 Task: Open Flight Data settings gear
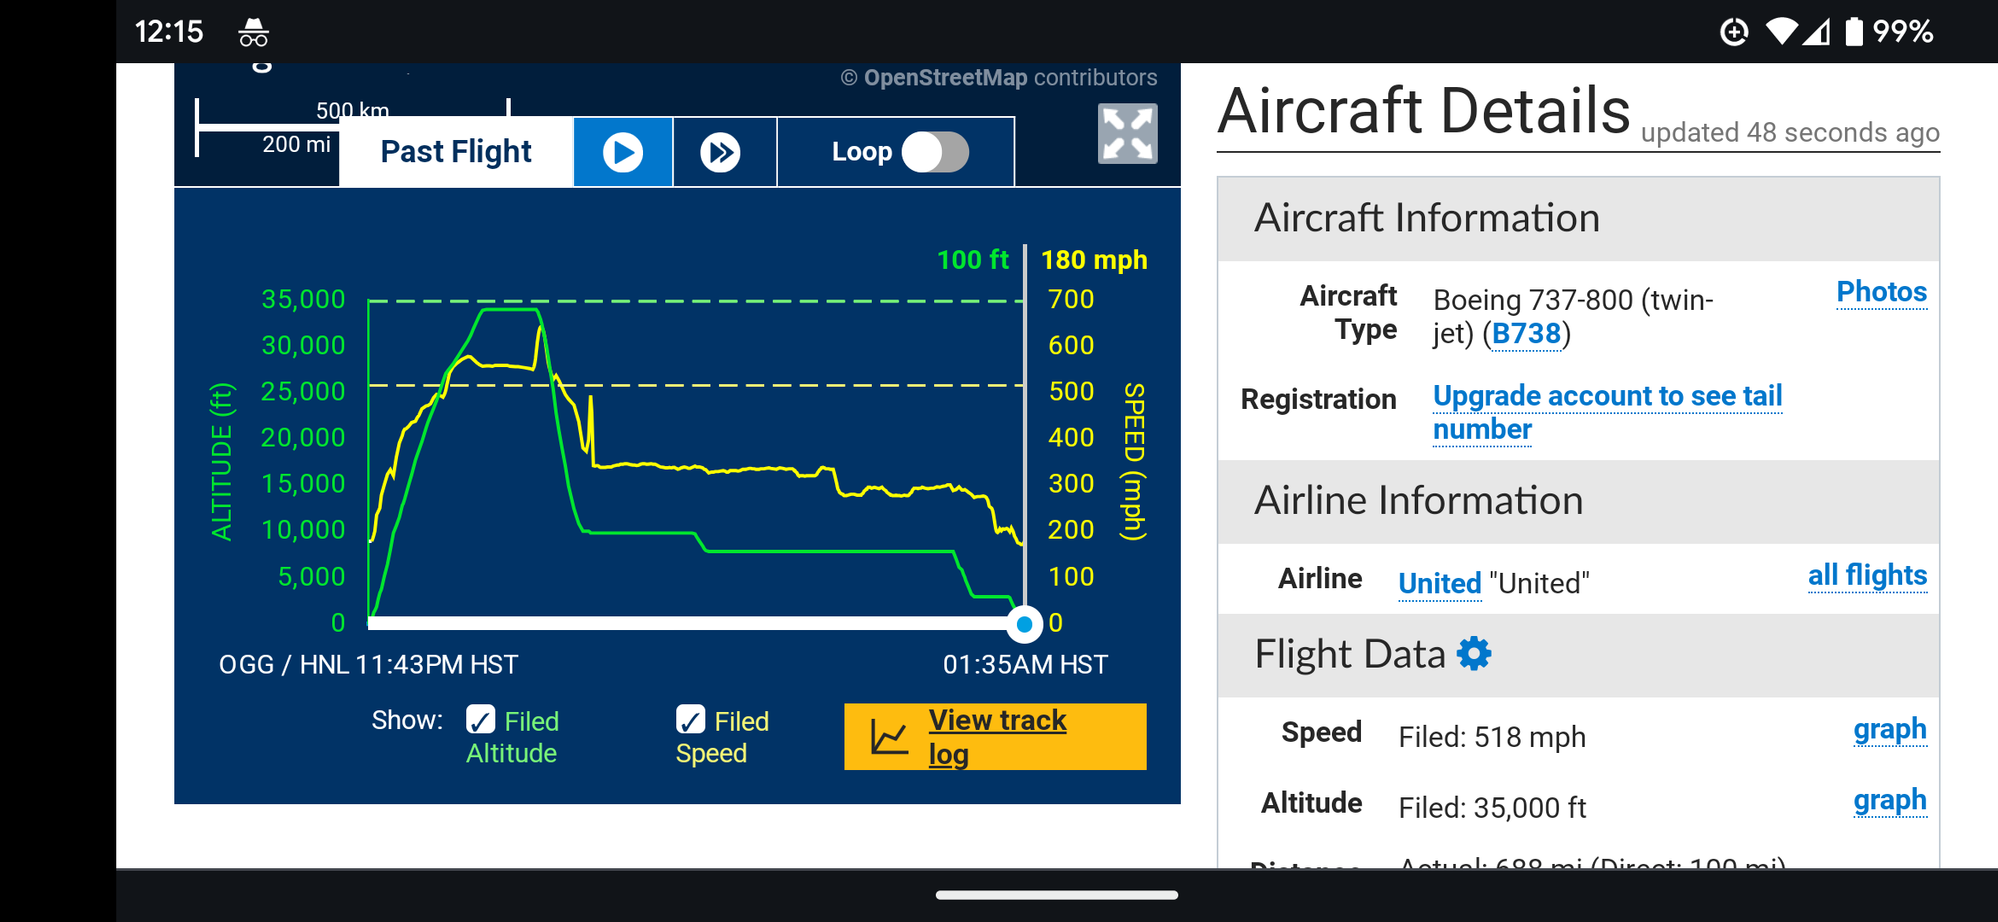1474,654
